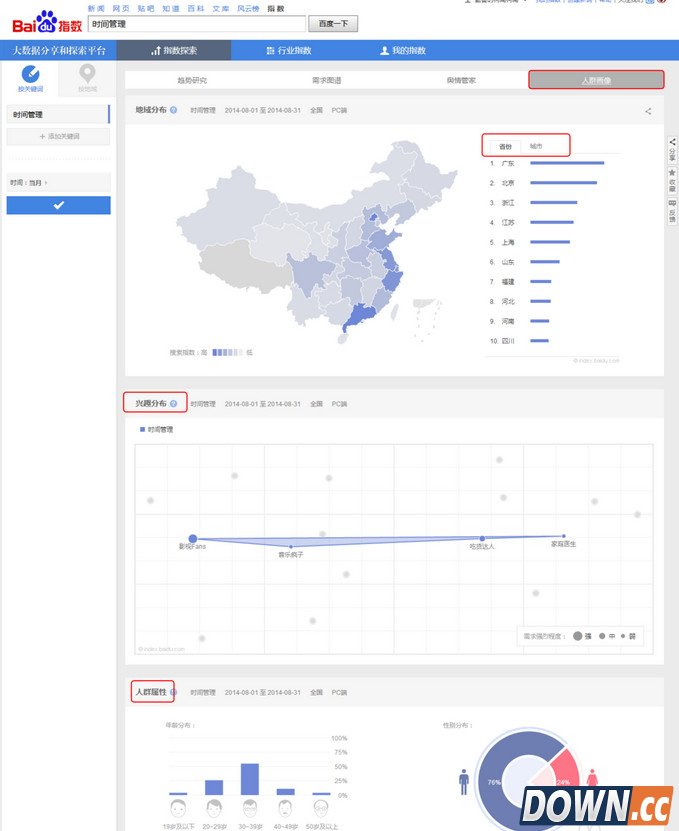The height and width of the screenshot is (831, 679).
Task: Click the search index color scale legend
Action: coord(227,352)
